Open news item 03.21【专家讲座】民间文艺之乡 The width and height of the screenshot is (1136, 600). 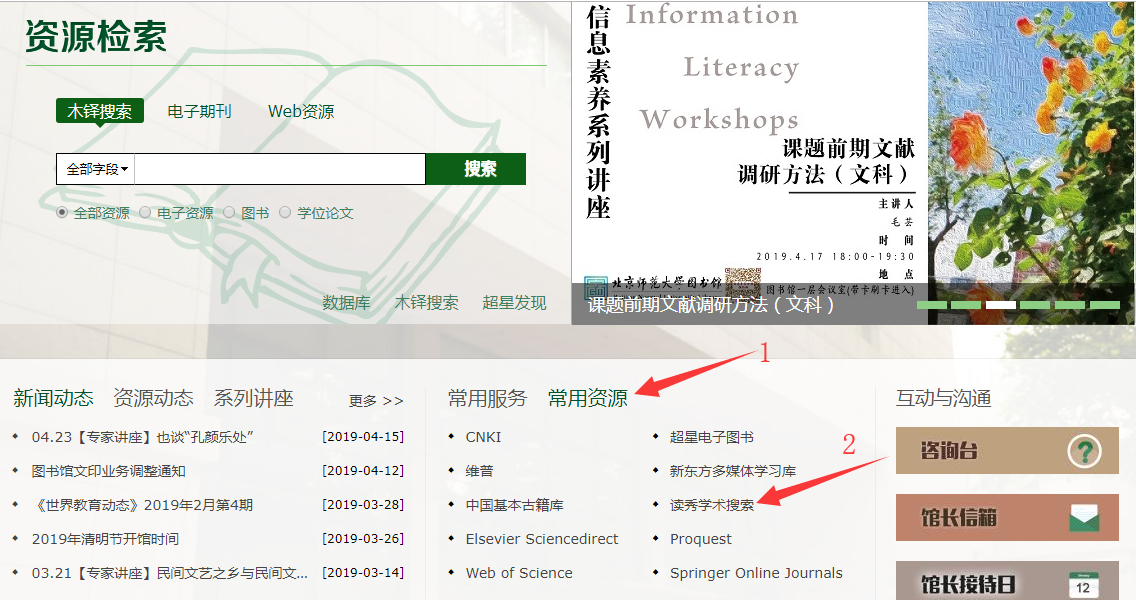(170, 573)
